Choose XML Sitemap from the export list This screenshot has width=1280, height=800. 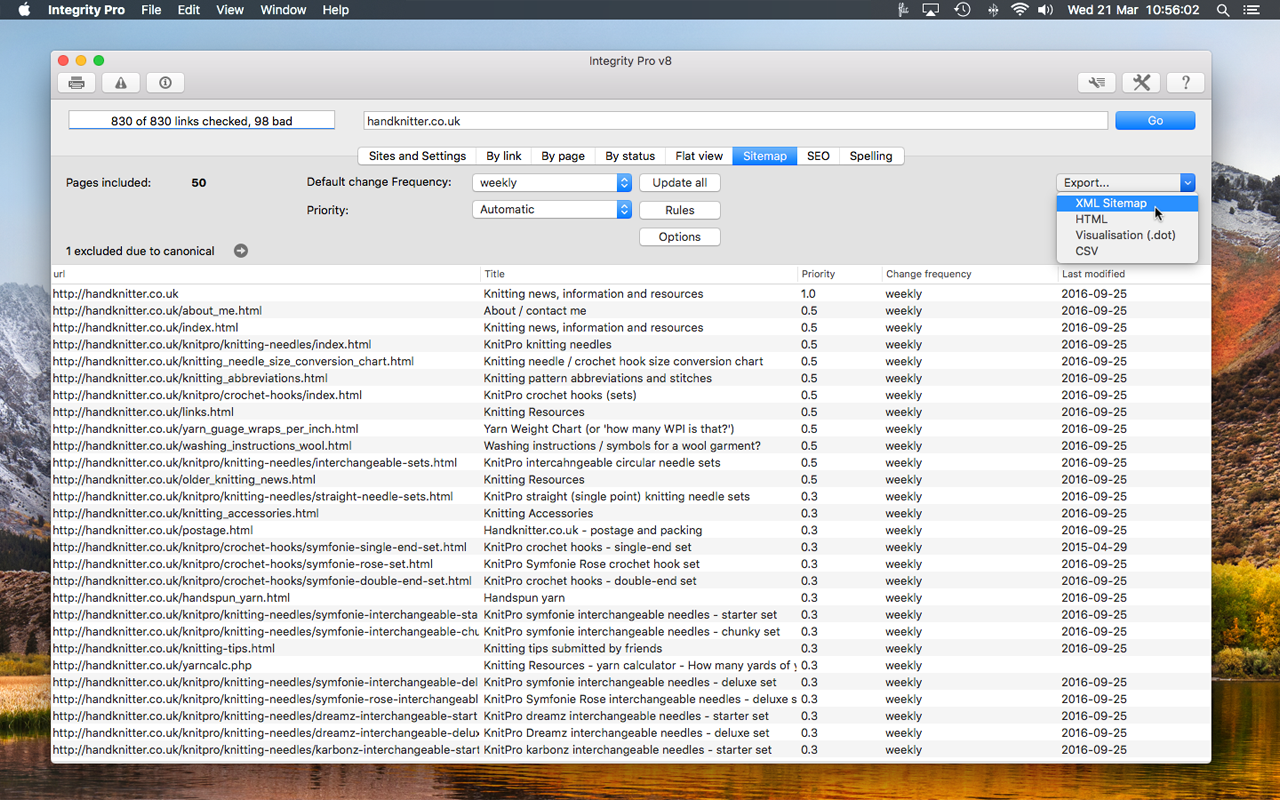(x=1111, y=203)
